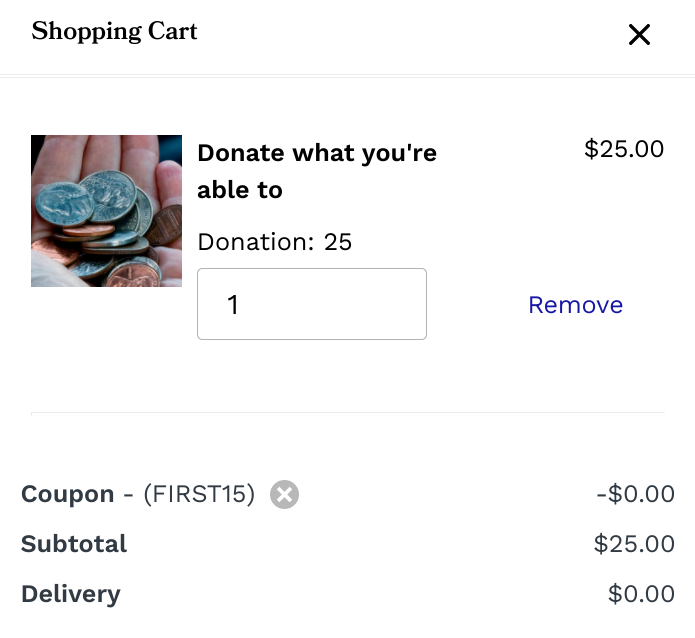Click the dash between Coupon and FIRST15
Screen dimensions: 695x638
pyautogui.click(x=128, y=494)
